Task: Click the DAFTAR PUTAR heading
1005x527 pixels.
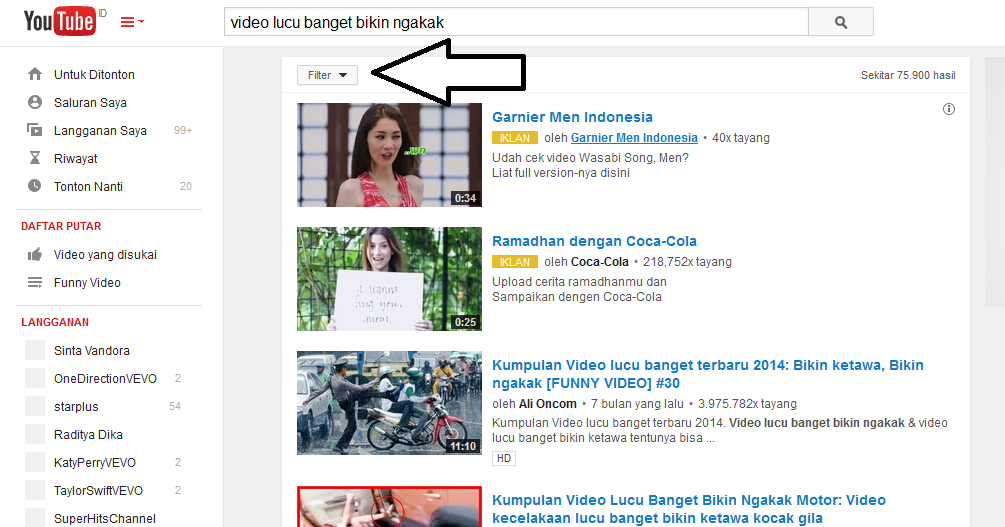Action: click(x=61, y=226)
